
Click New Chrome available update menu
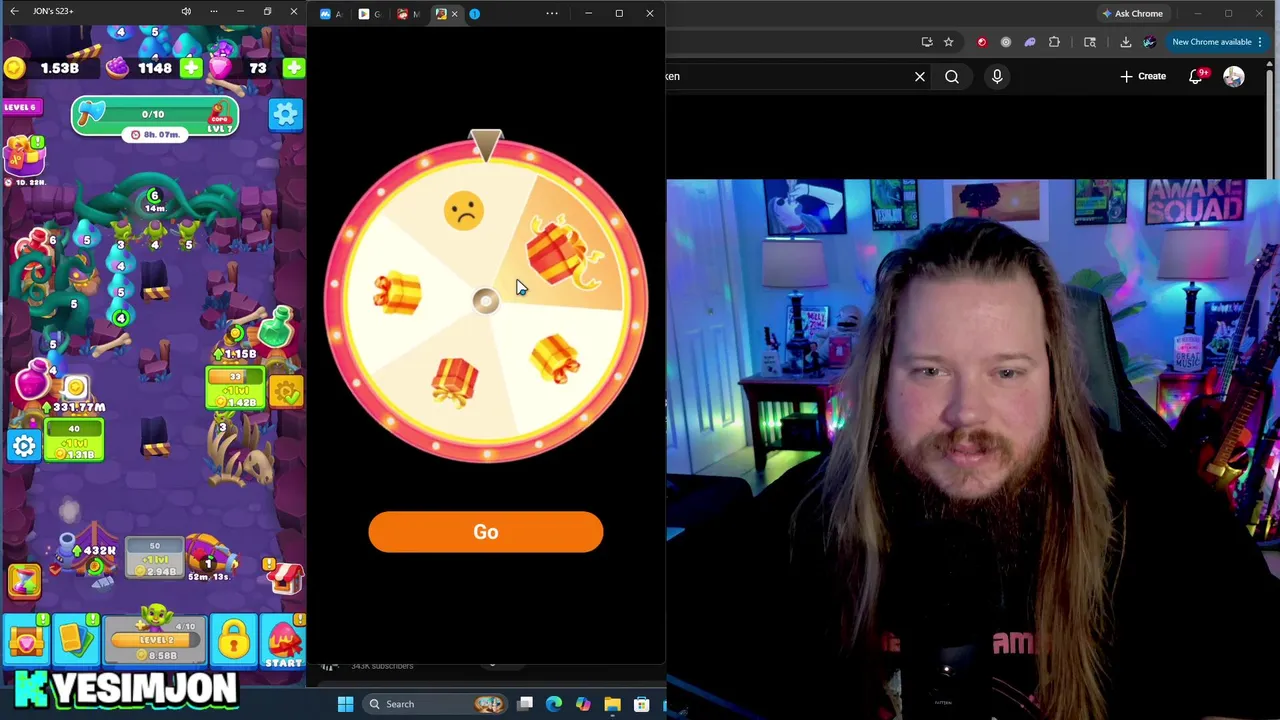pos(1217,42)
